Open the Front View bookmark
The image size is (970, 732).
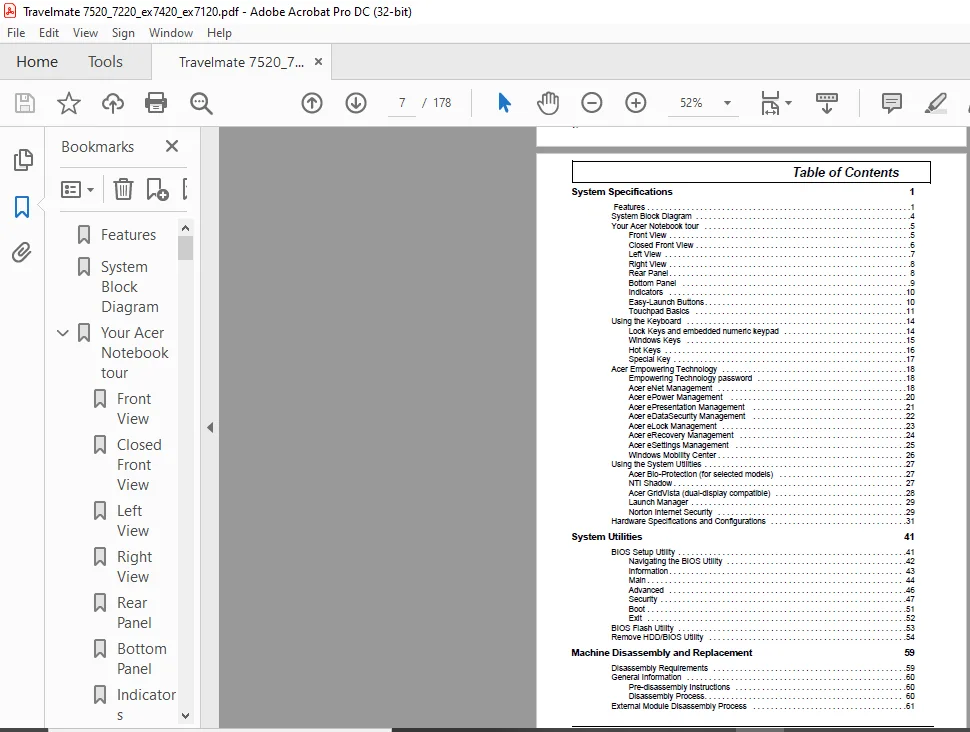click(134, 409)
